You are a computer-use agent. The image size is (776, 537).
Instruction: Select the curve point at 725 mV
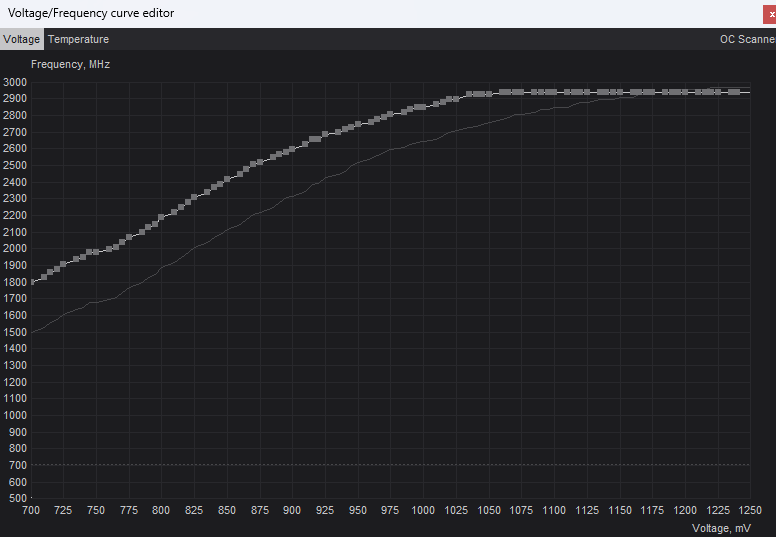(63, 264)
